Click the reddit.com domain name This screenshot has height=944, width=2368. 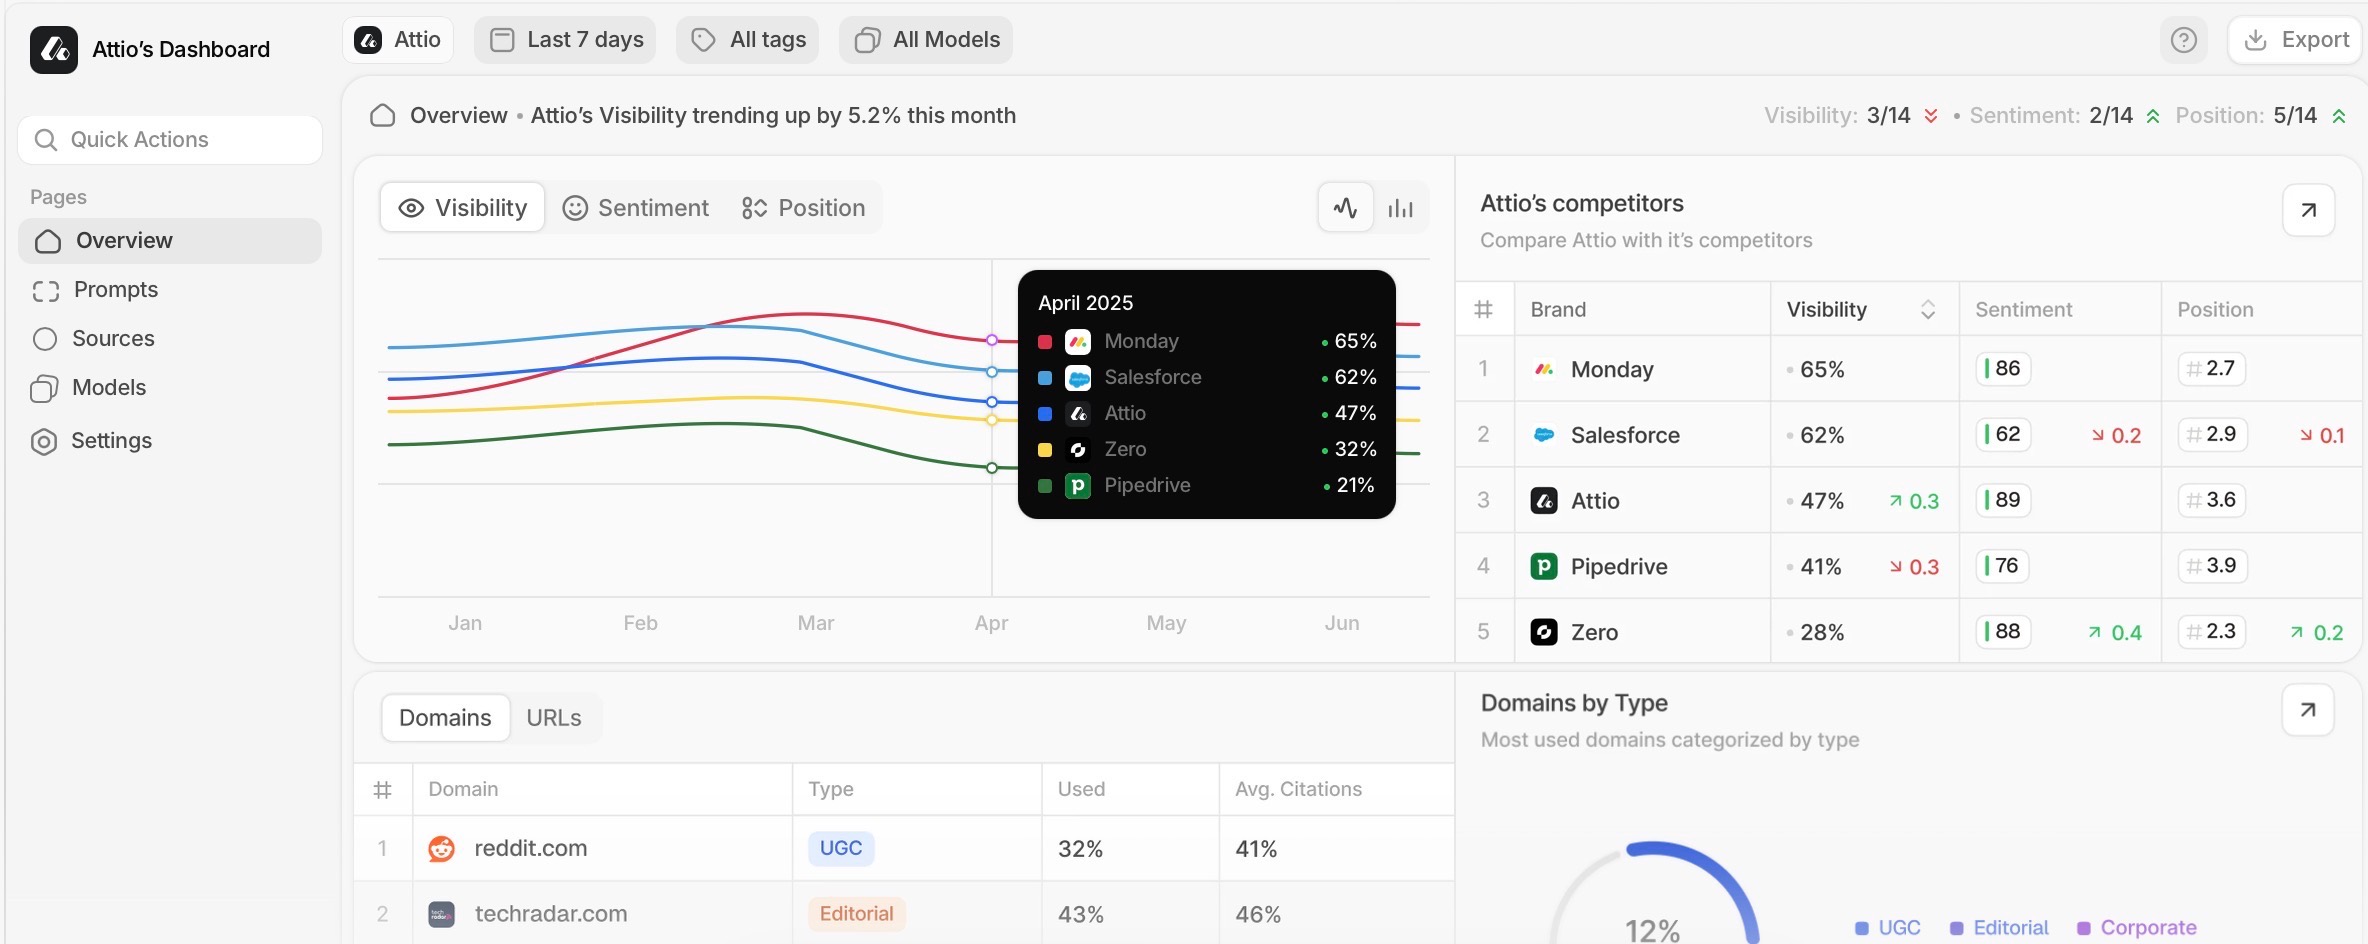coord(531,849)
